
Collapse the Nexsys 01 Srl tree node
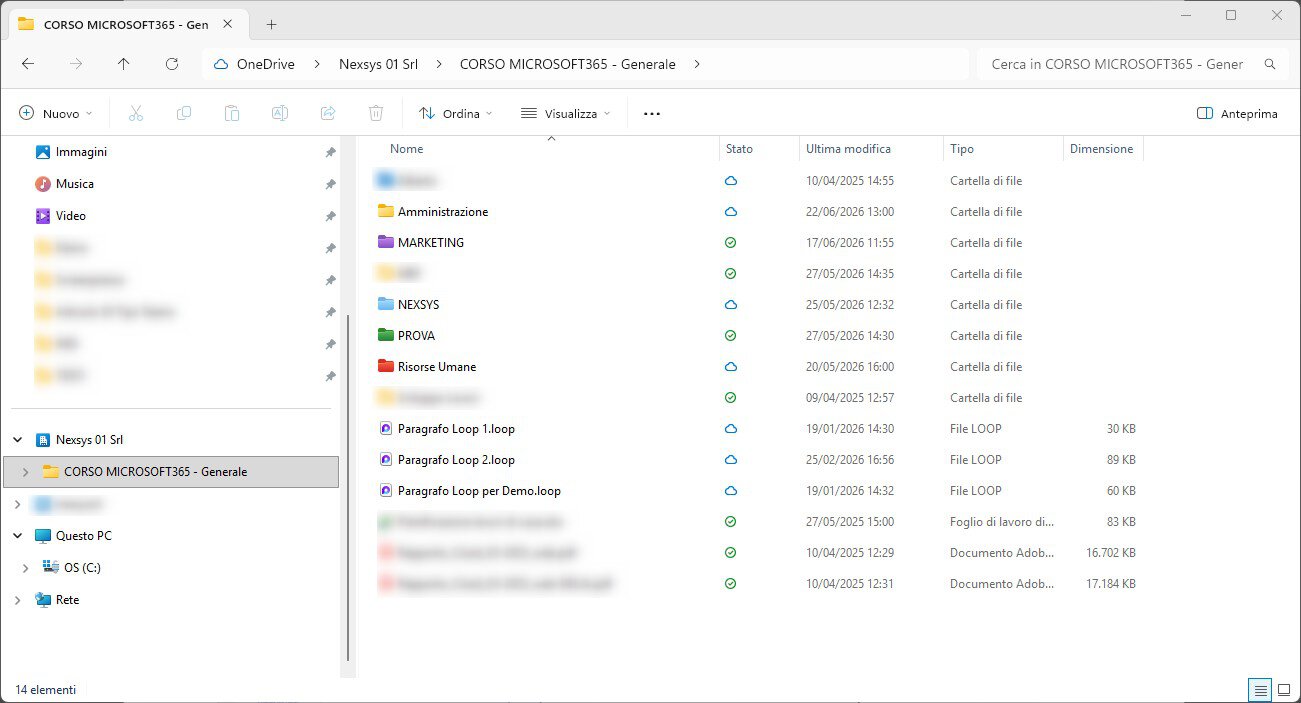tap(18, 440)
